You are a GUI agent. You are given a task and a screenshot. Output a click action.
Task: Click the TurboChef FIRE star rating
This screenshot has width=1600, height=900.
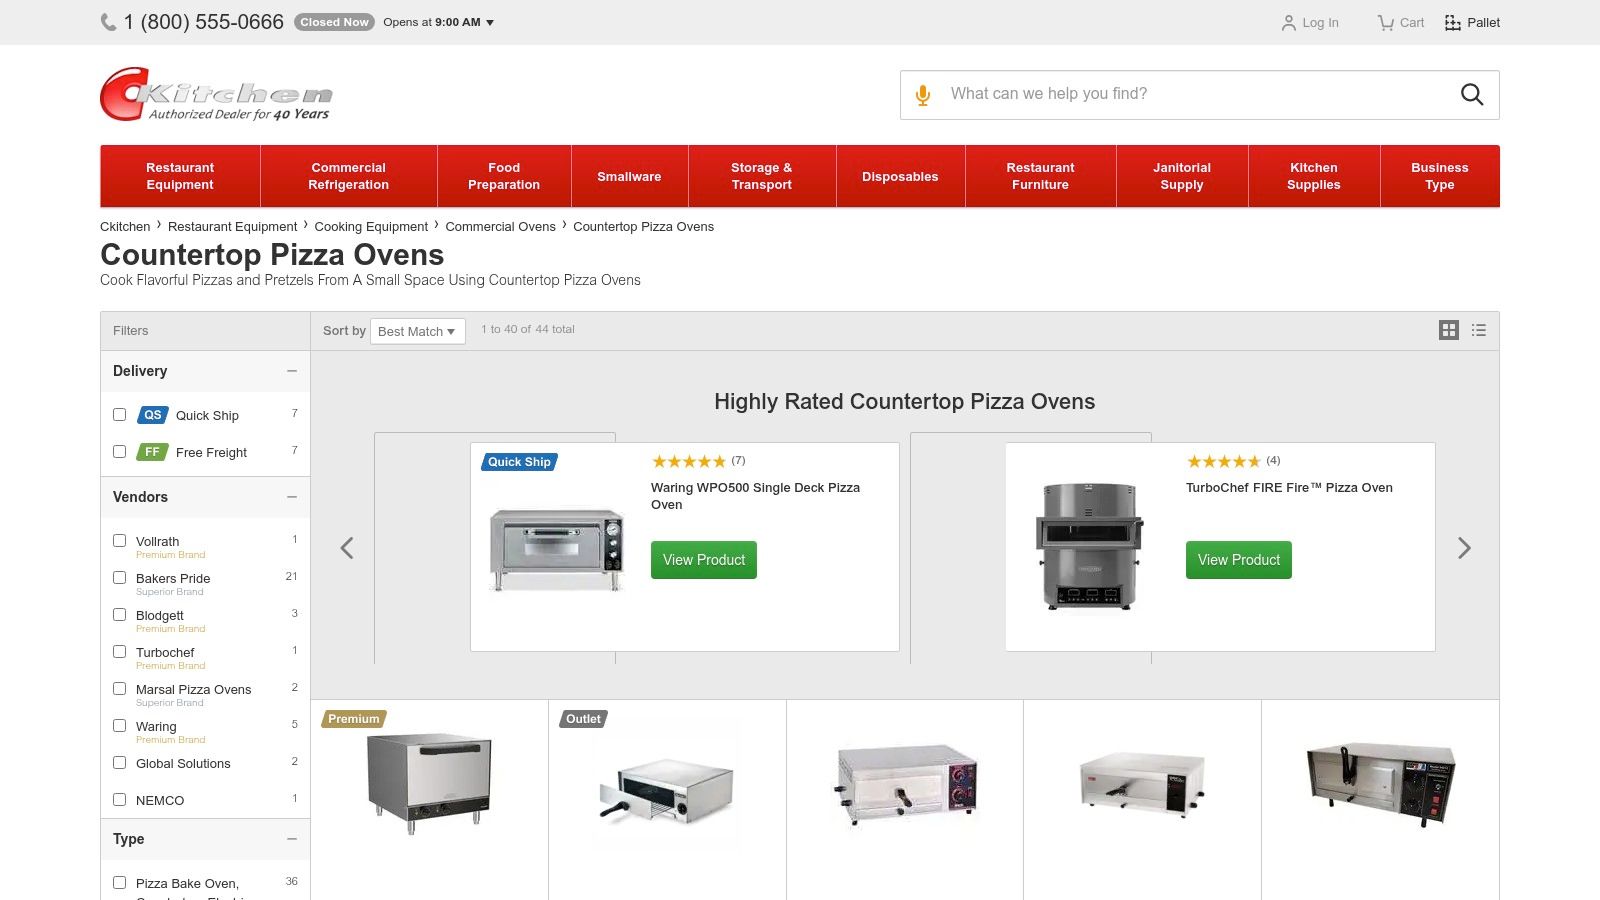pos(1223,461)
